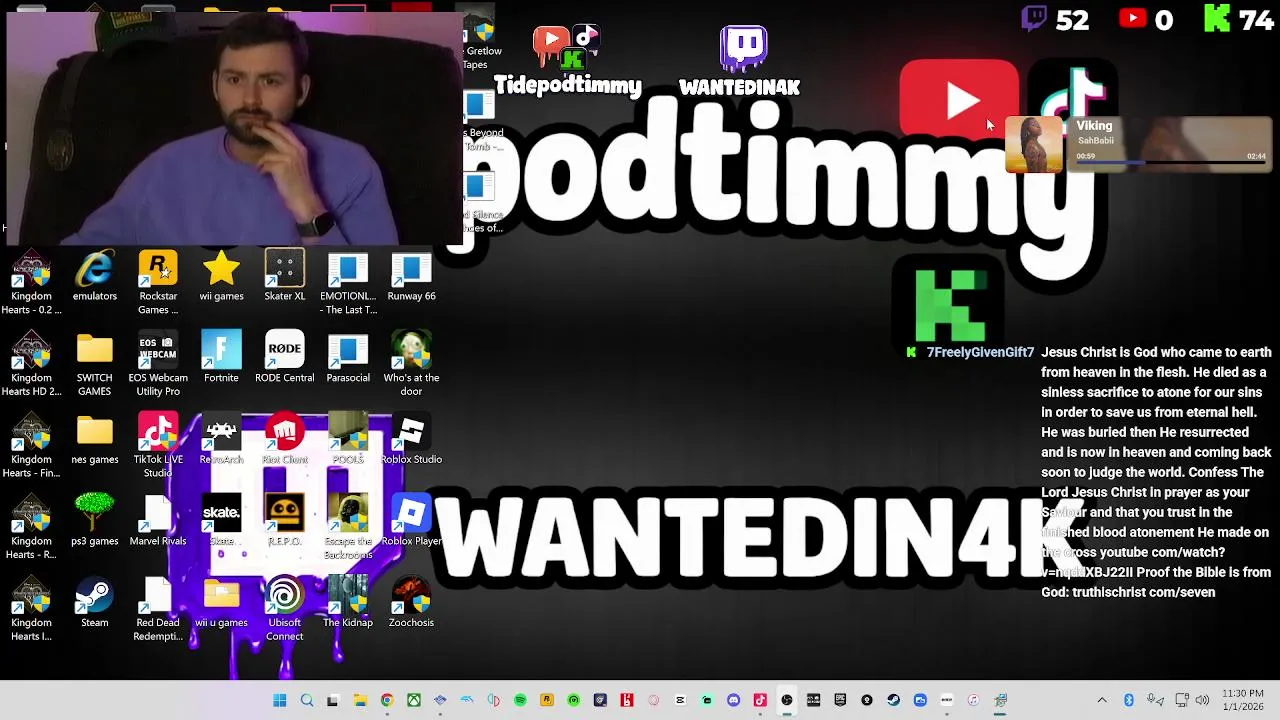The width and height of the screenshot is (1280, 720).
Task: Launch Zoochosis desktop shortcut
Action: [411, 603]
